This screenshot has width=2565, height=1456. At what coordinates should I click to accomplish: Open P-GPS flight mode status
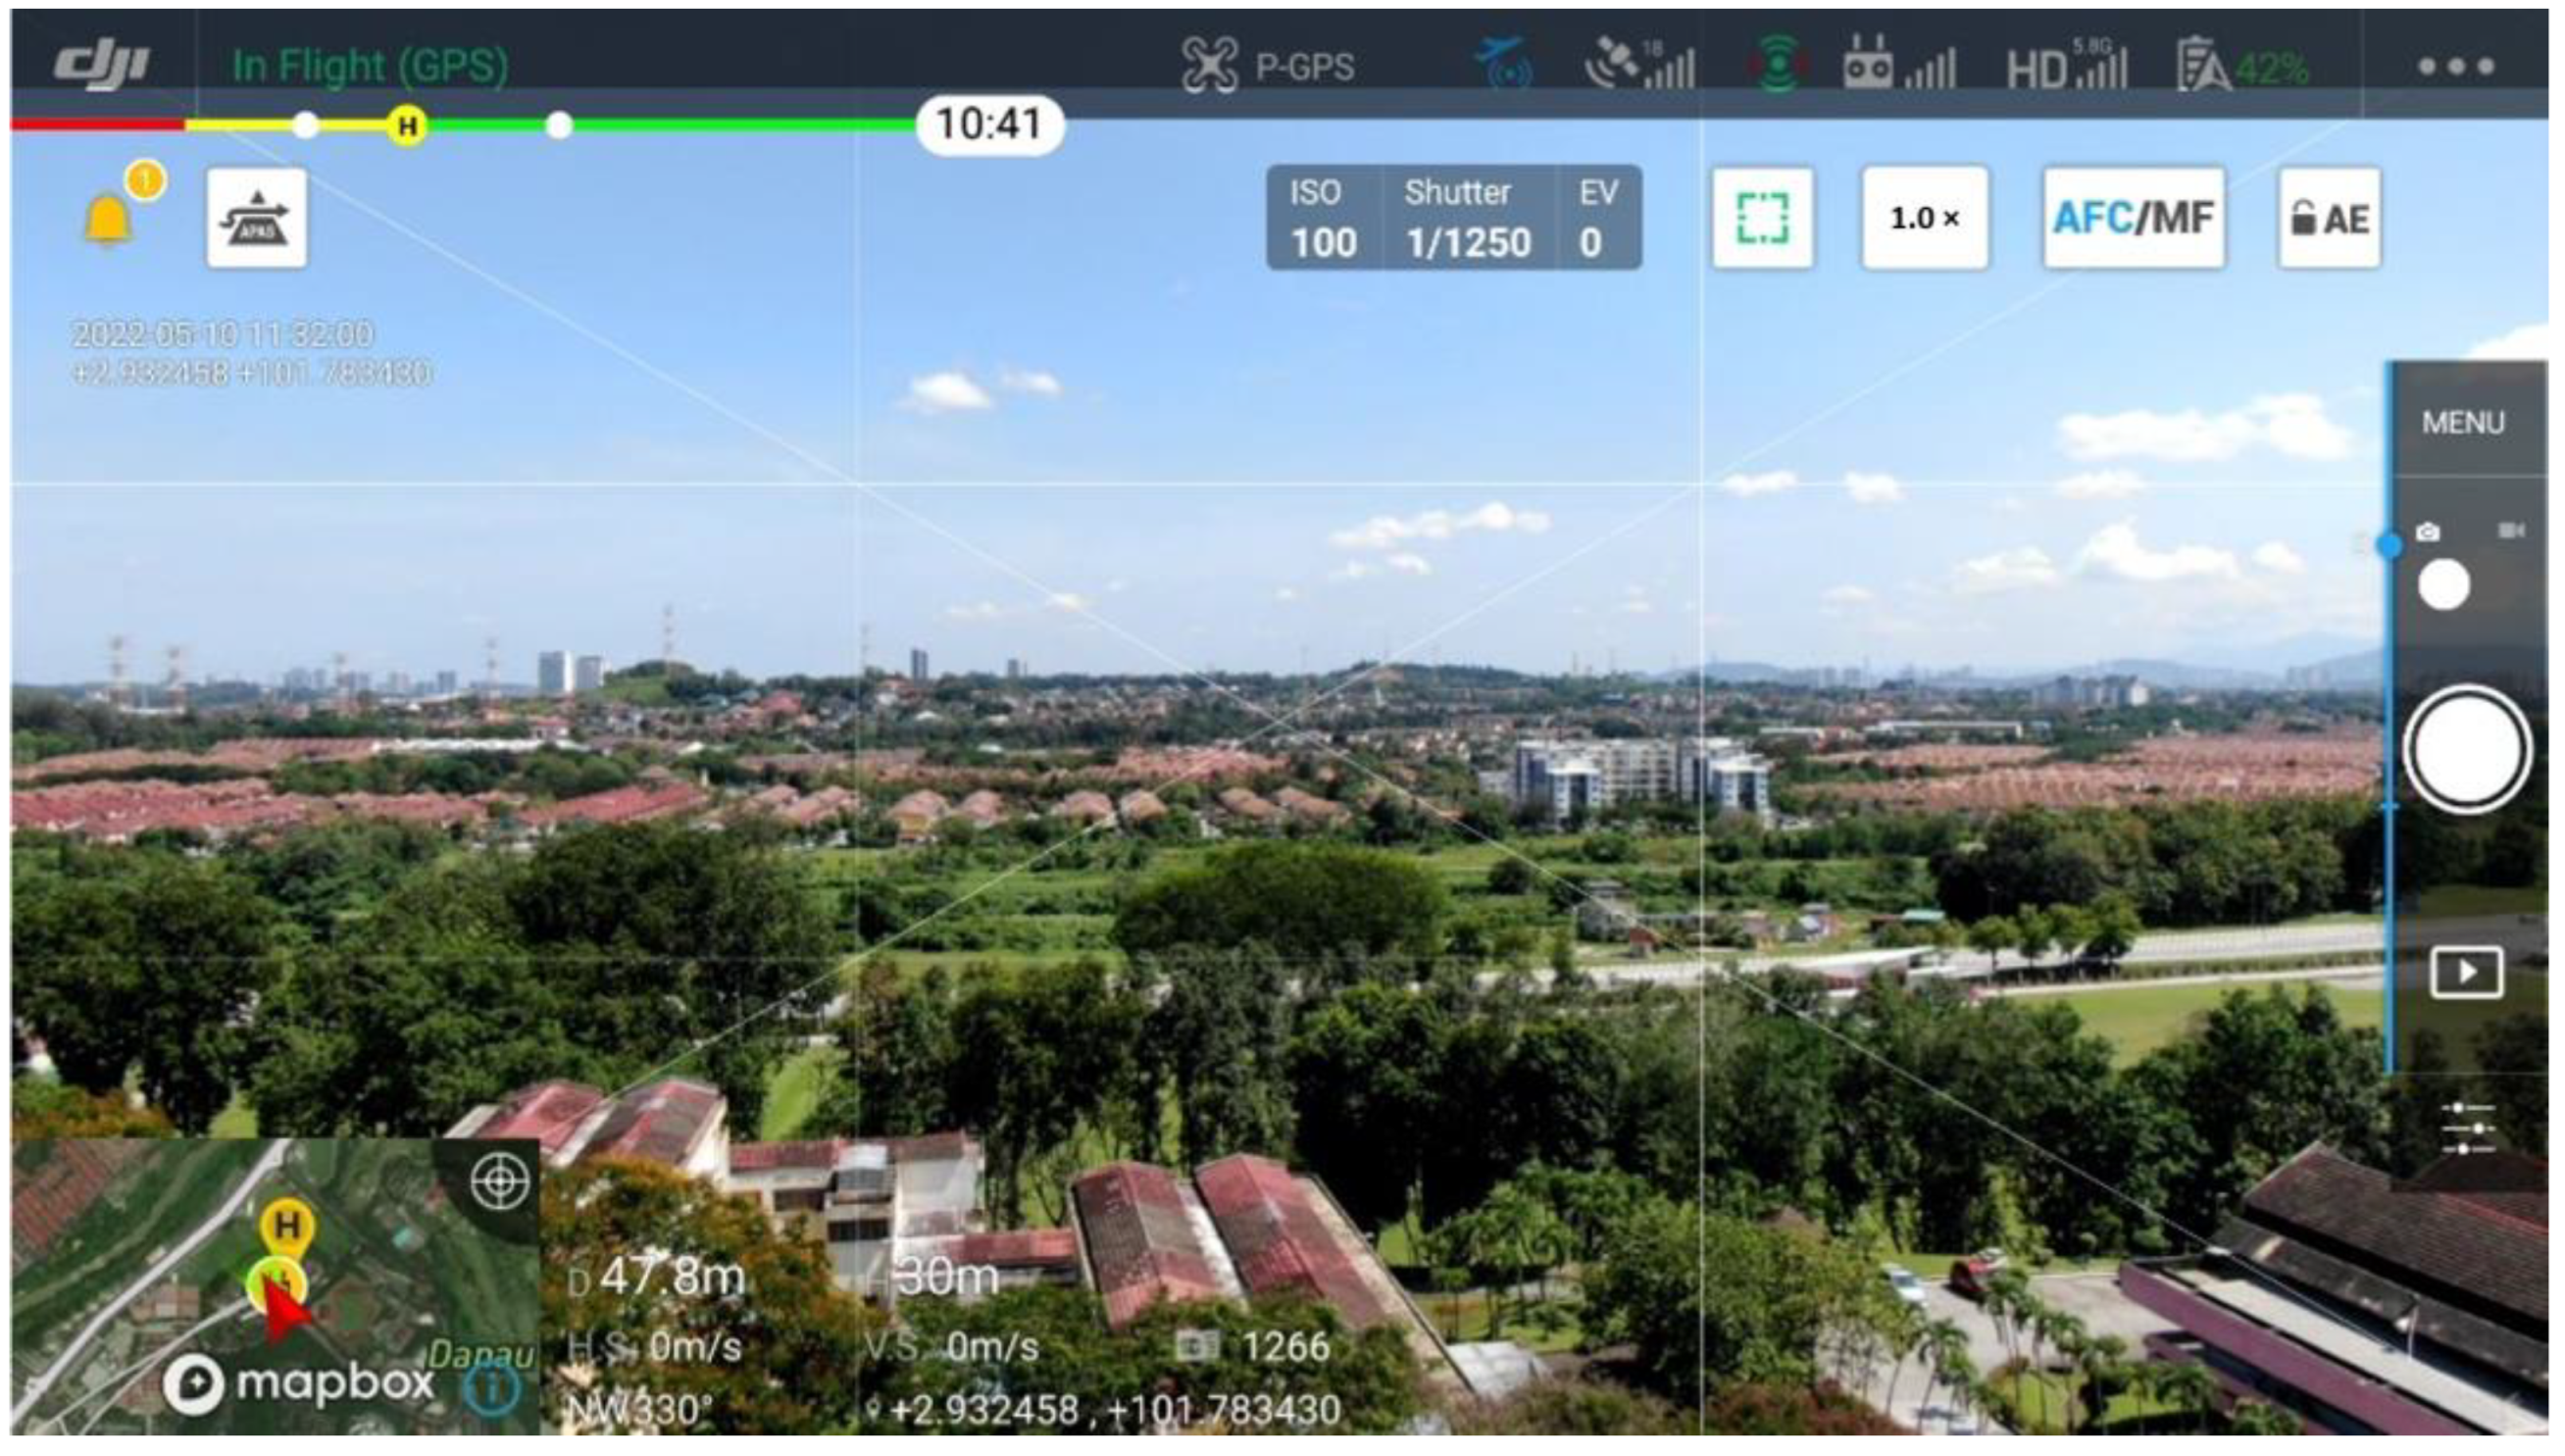[1268, 66]
